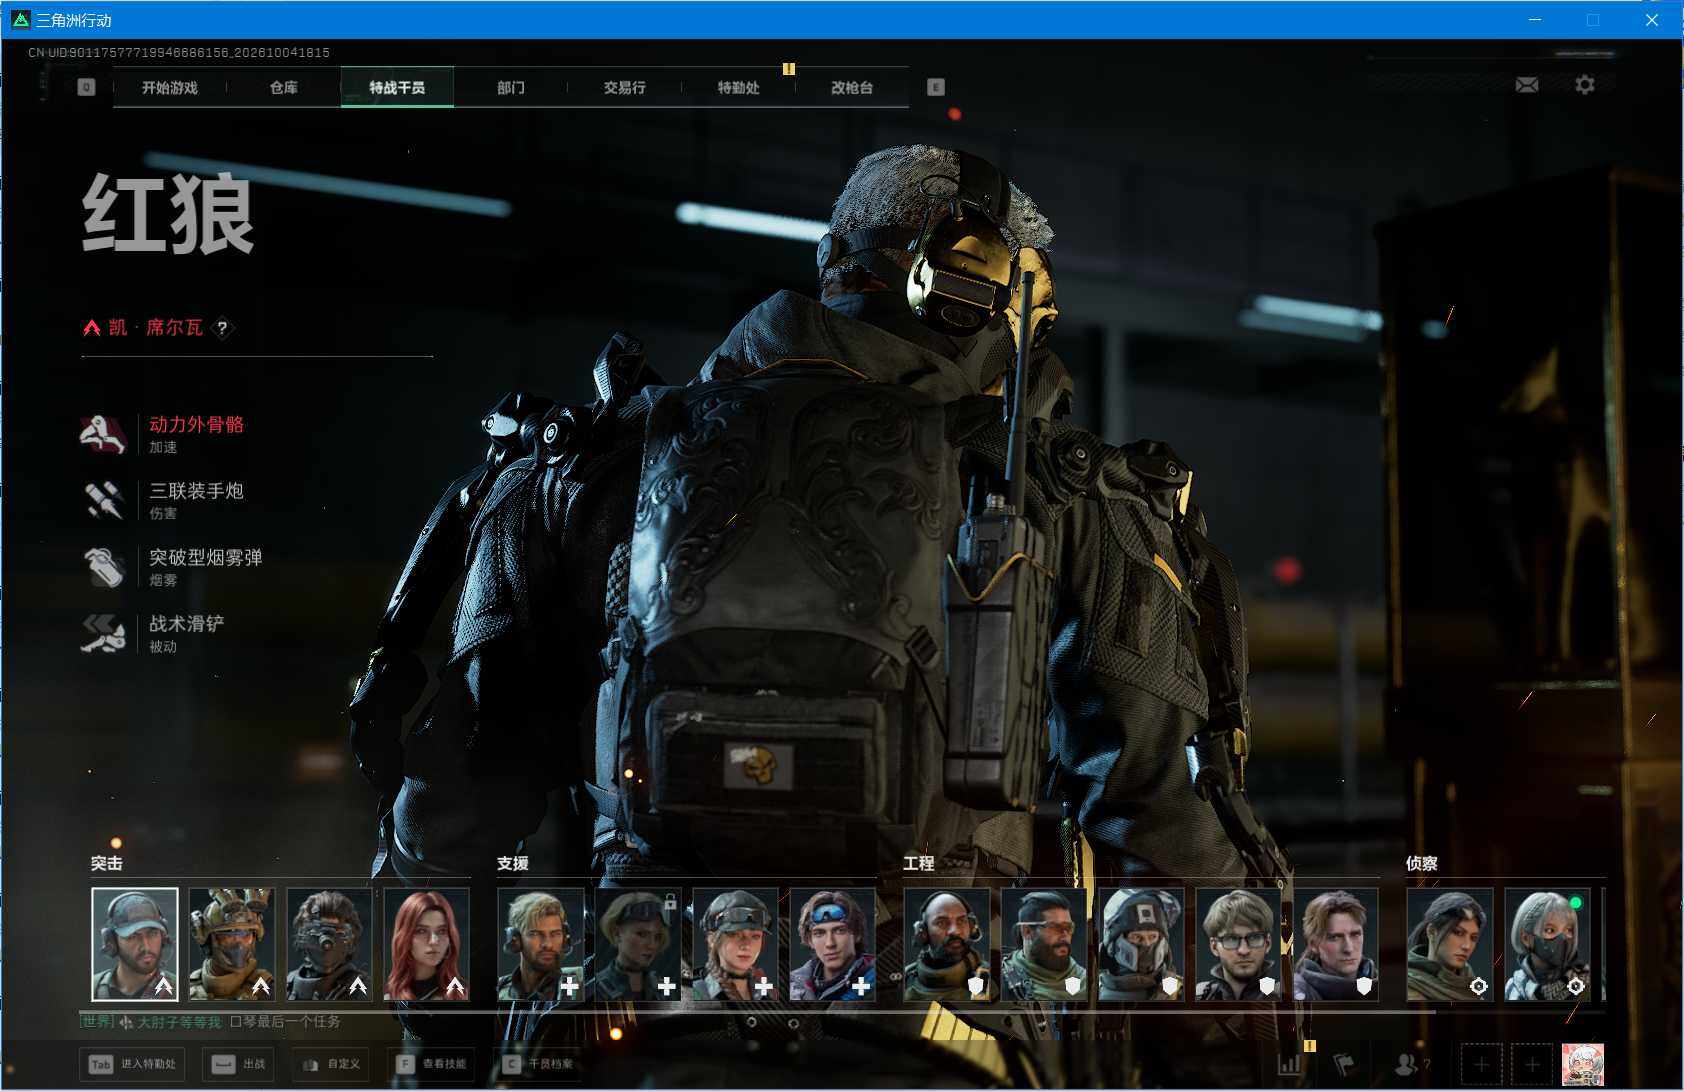Open the mail envelope icon

point(1526,85)
